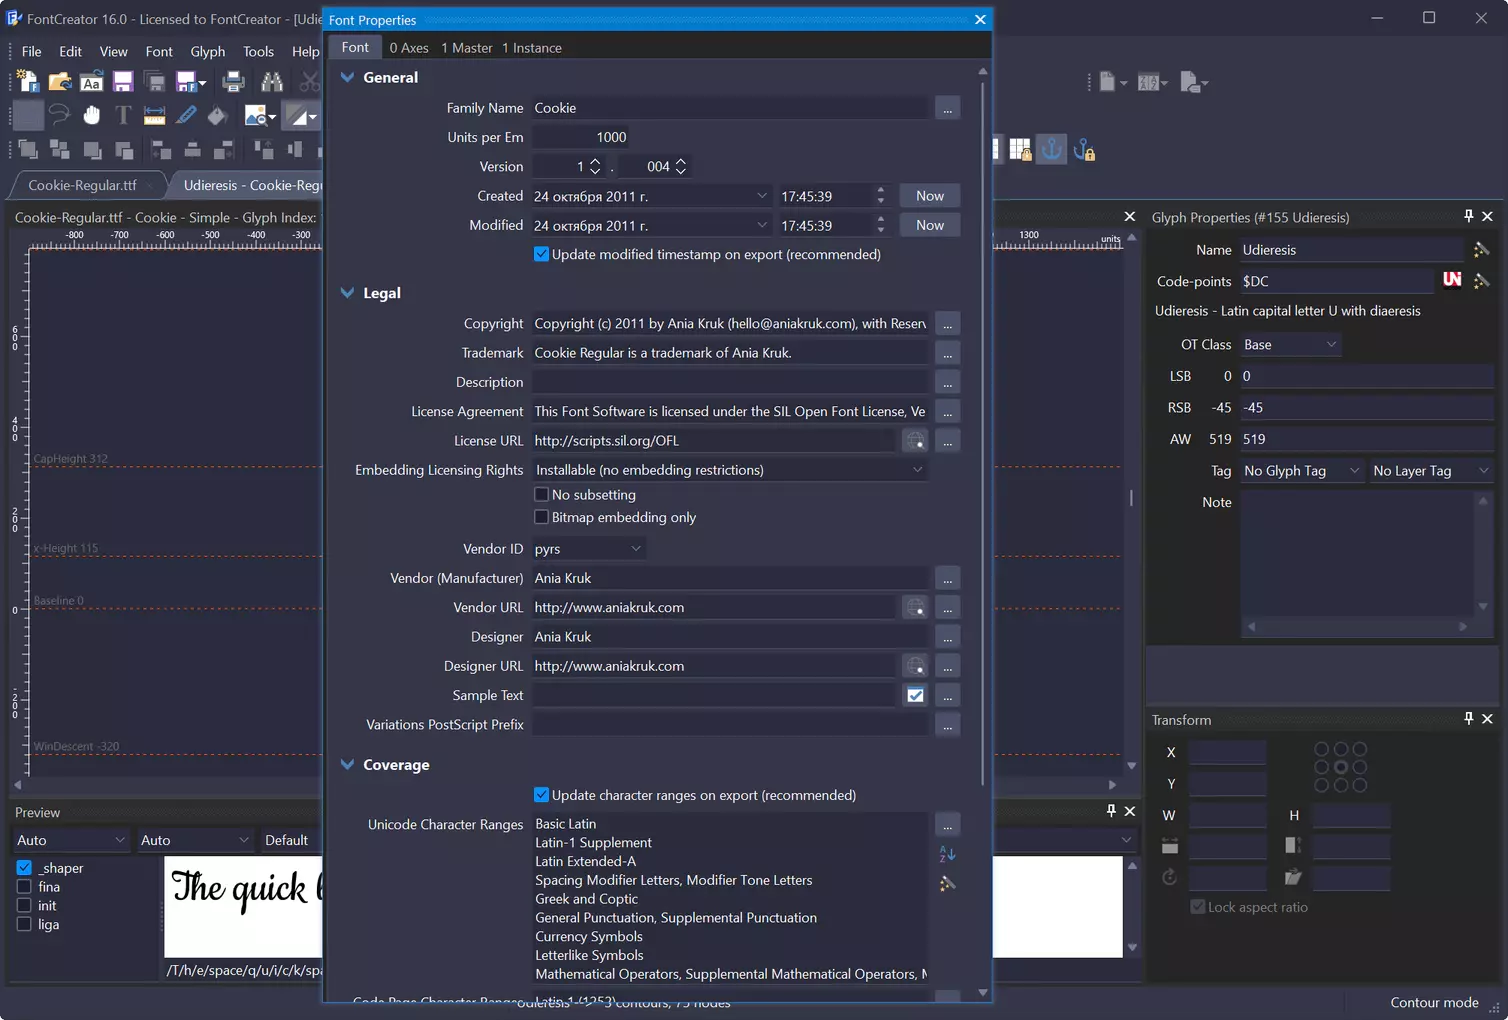Open the Created date dropdown
Viewport: 1508px width, 1020px height.
pyautogui.click(x=761, y=196)
